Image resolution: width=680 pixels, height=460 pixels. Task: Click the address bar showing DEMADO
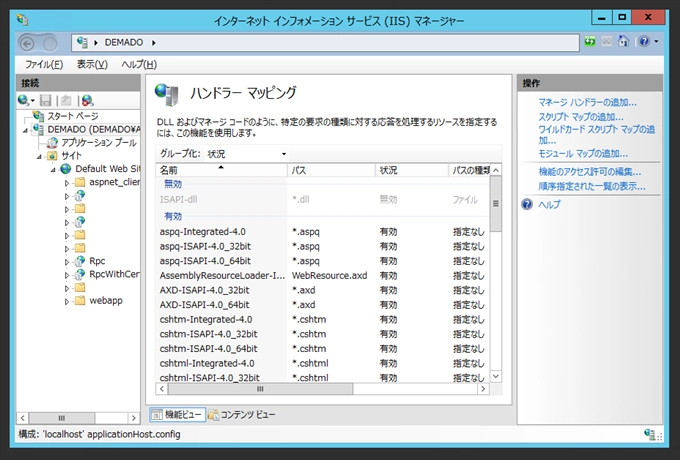click(x=325, y=42)
